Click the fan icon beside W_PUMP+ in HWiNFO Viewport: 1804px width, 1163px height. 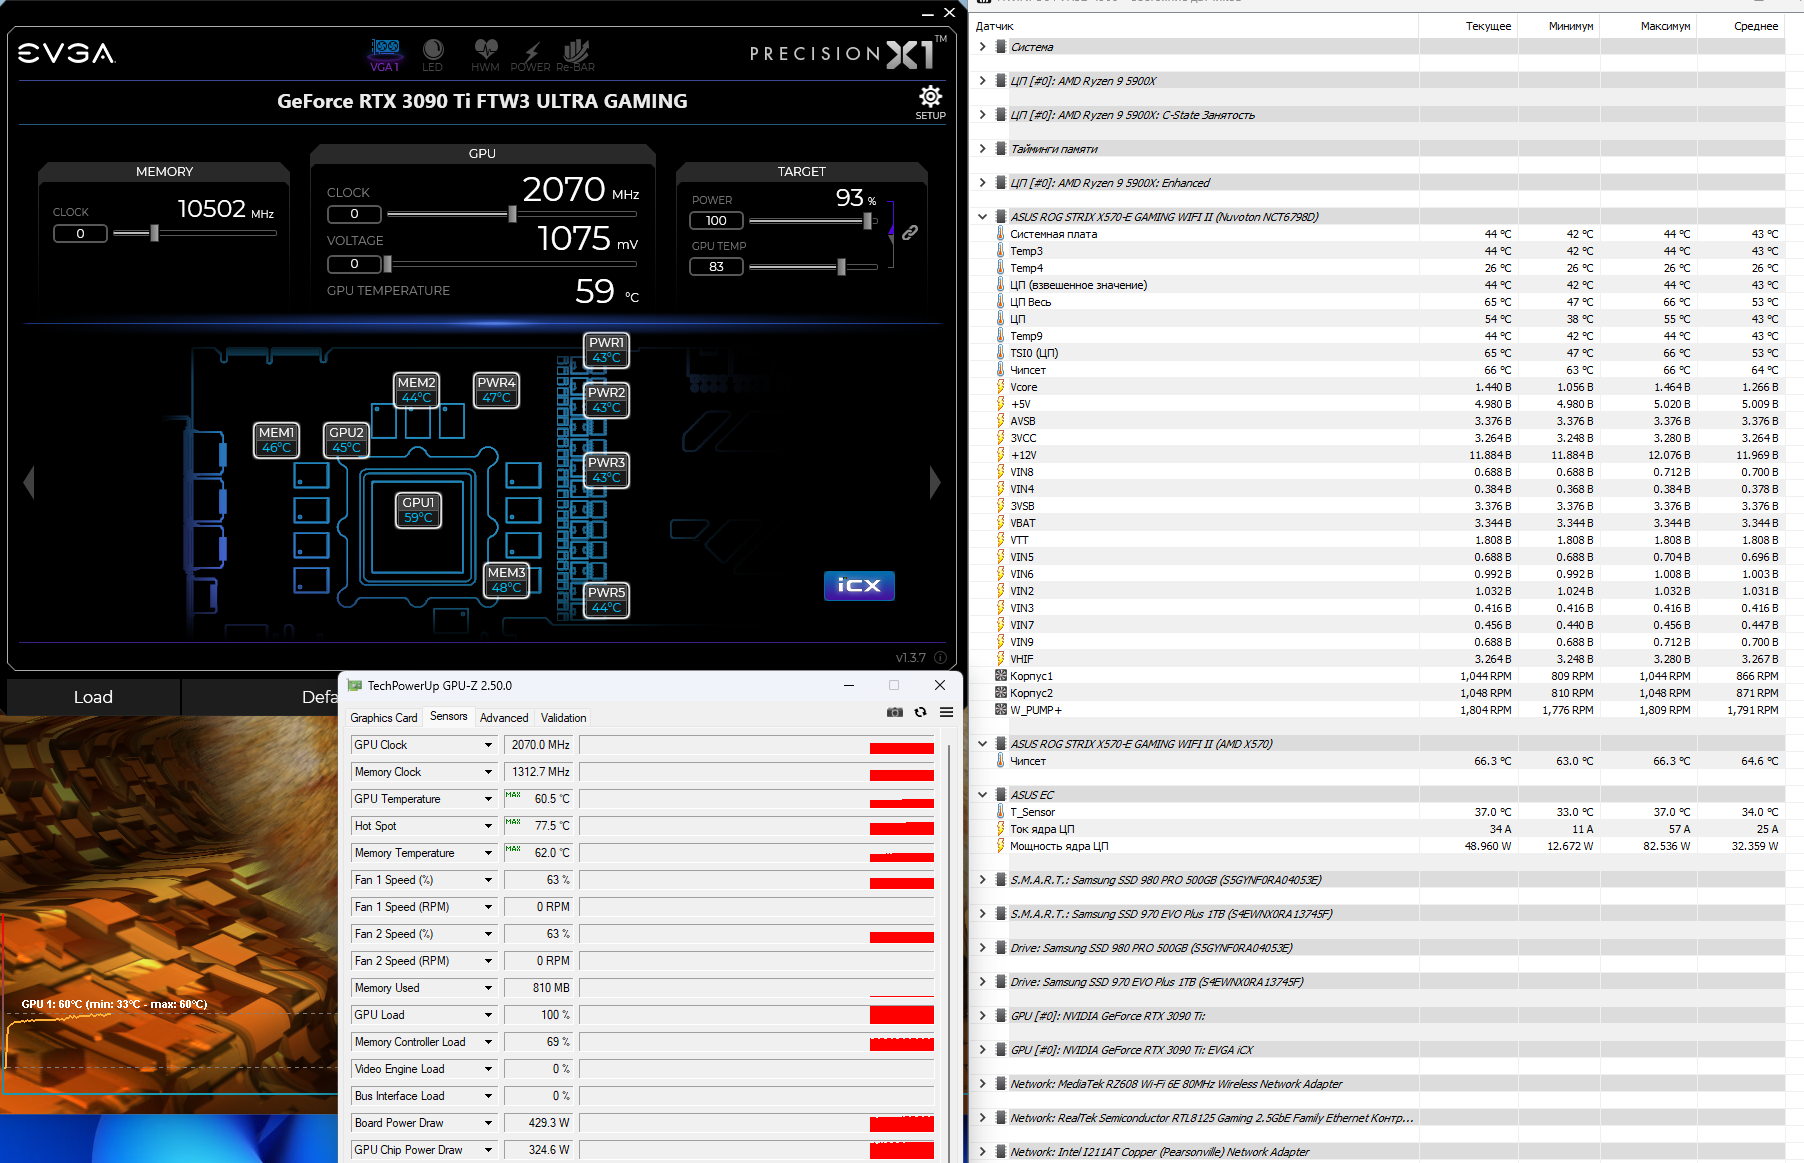[x=1001, y=710]
